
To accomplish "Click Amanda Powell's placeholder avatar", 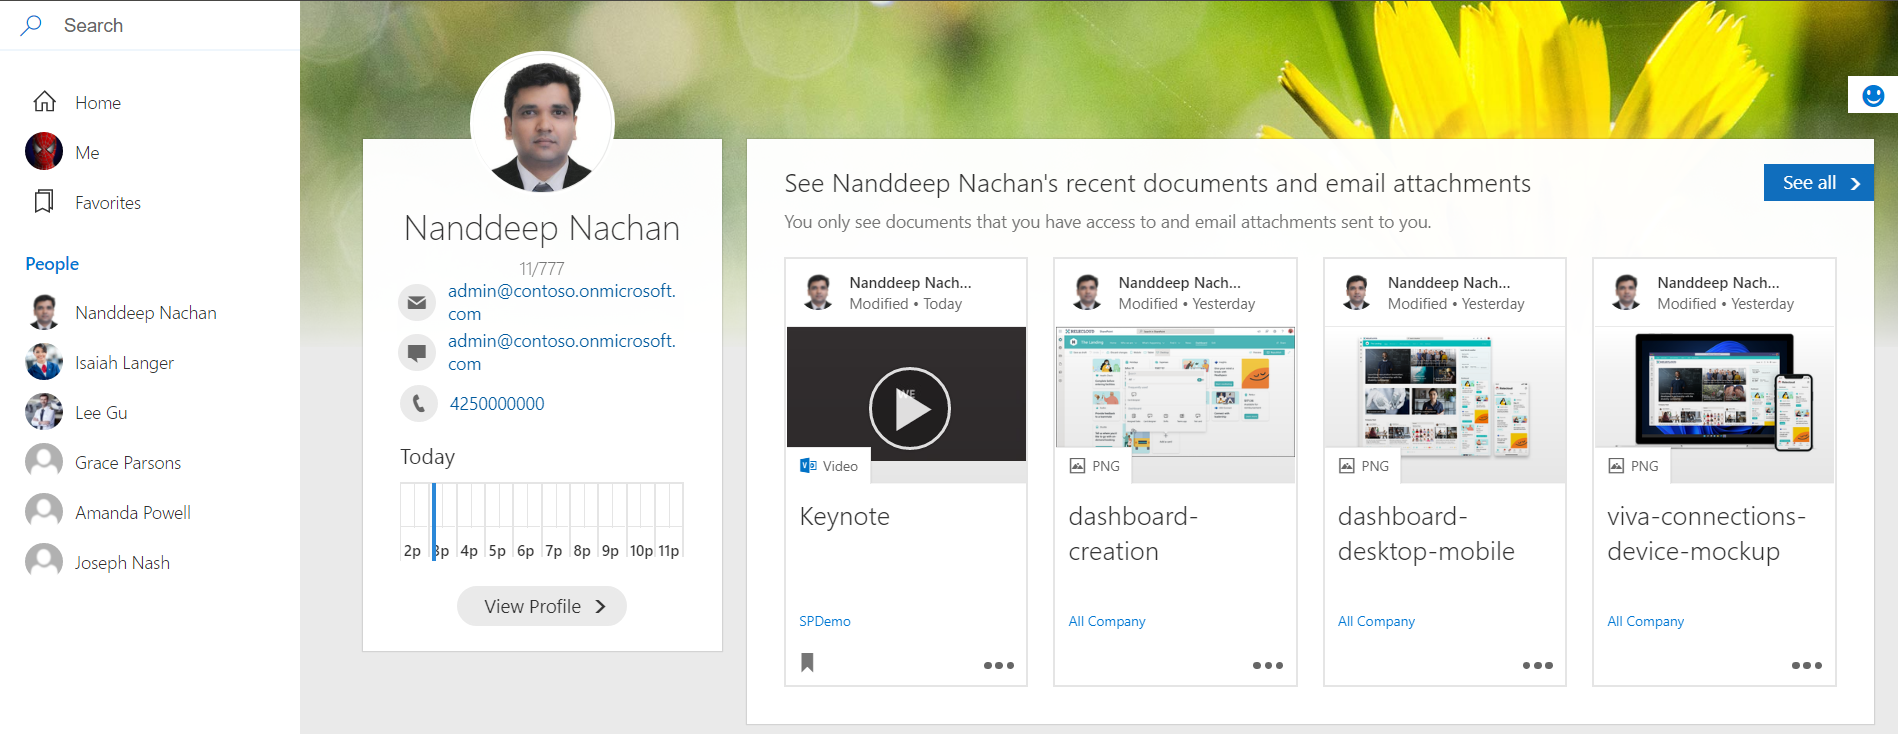I will tap(44, 512).
